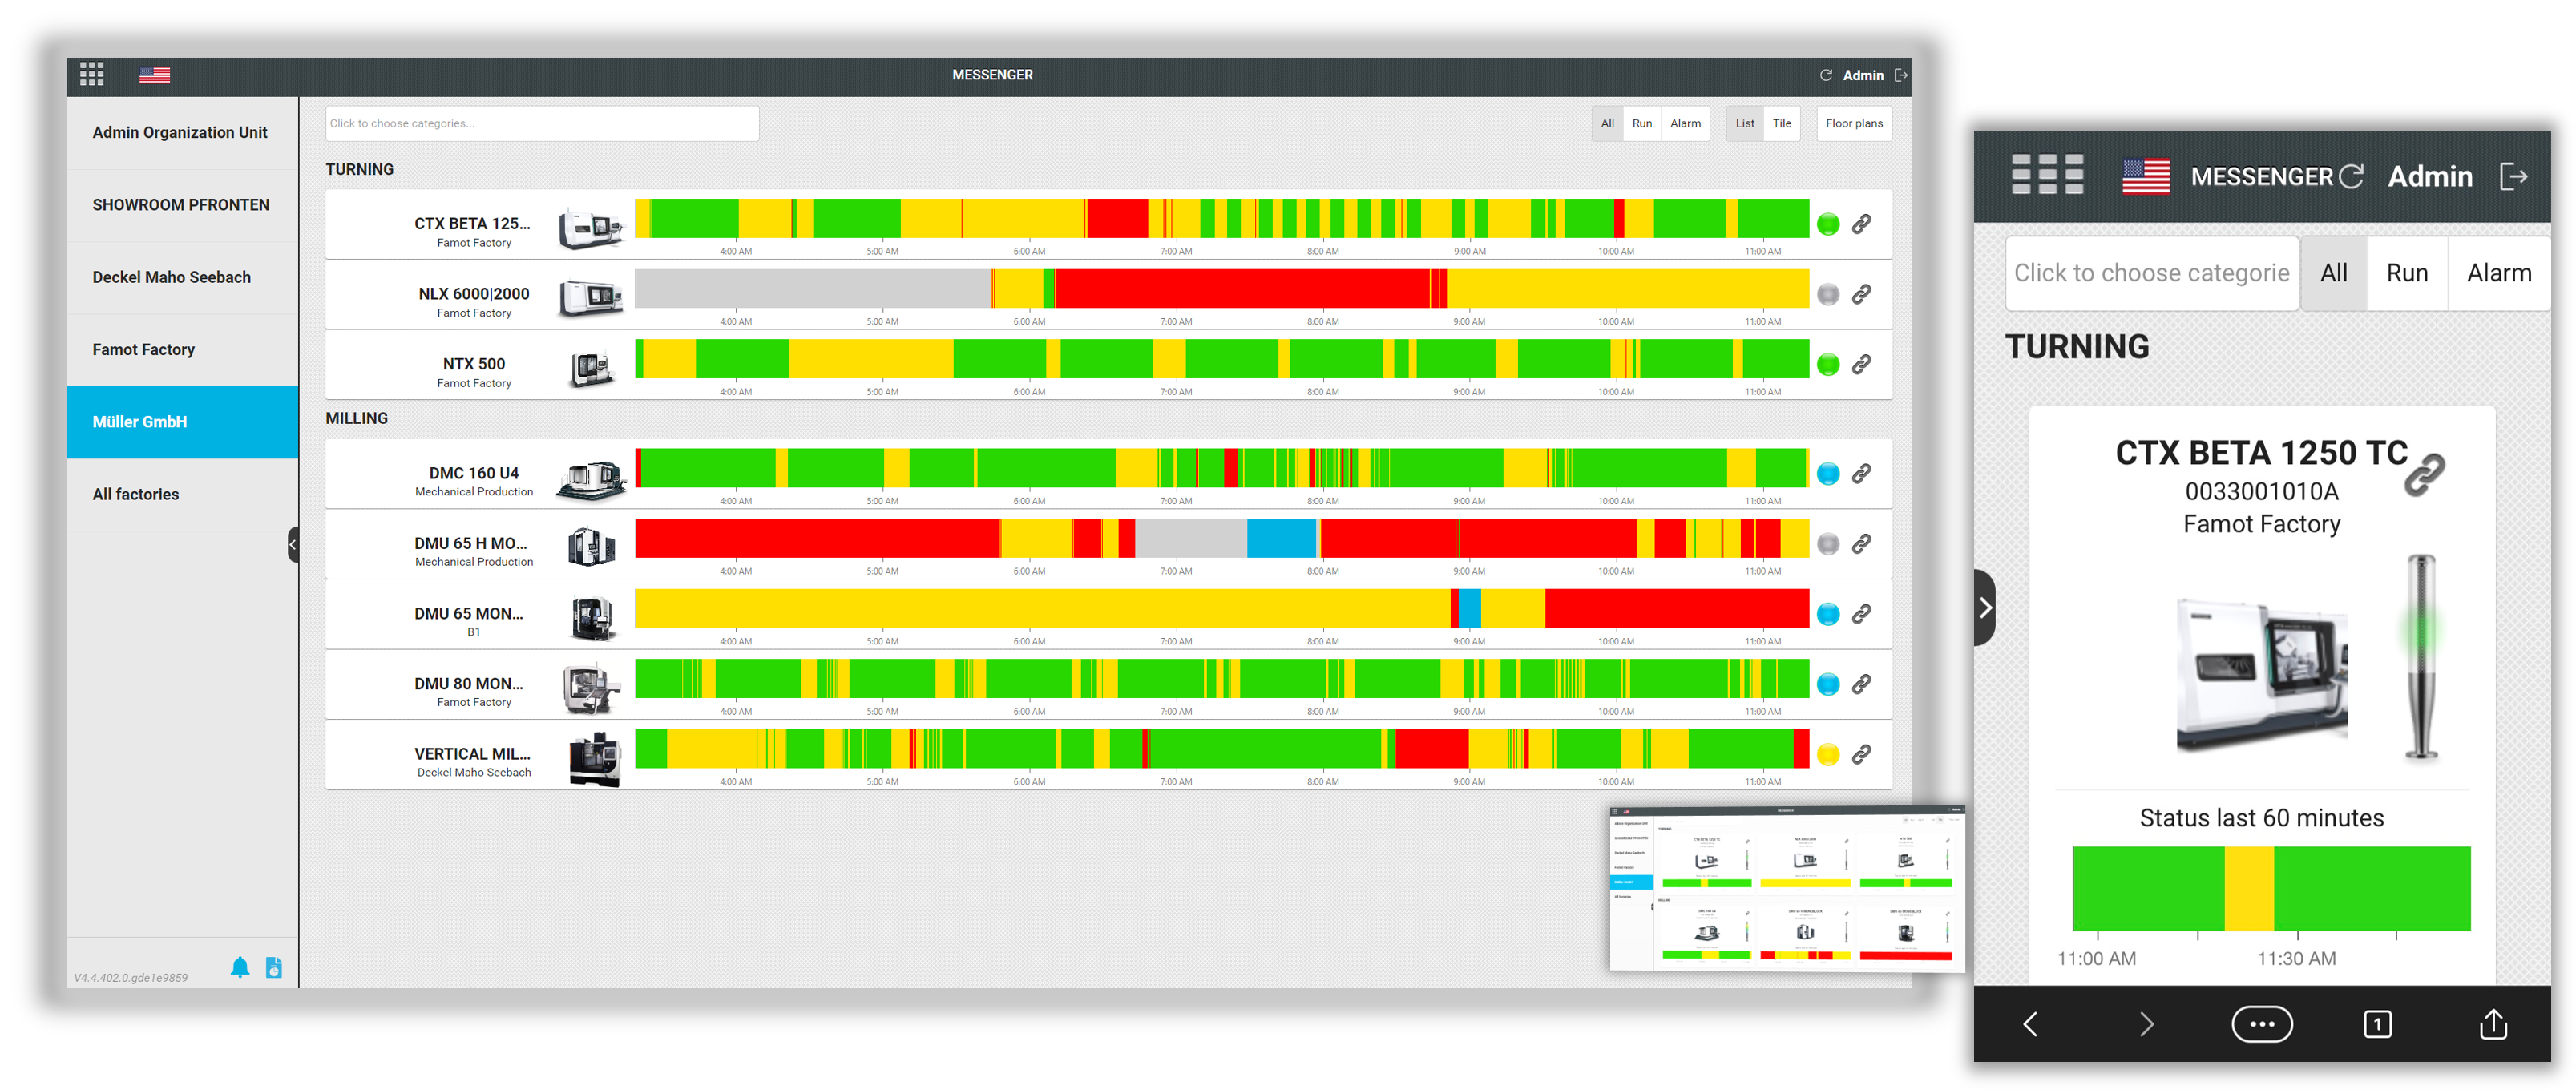The height and width of the screenshot is (1090, 2576).
Task: Click the VERTICAL MIL machine thumbnail image
Action: pos(595,758)
